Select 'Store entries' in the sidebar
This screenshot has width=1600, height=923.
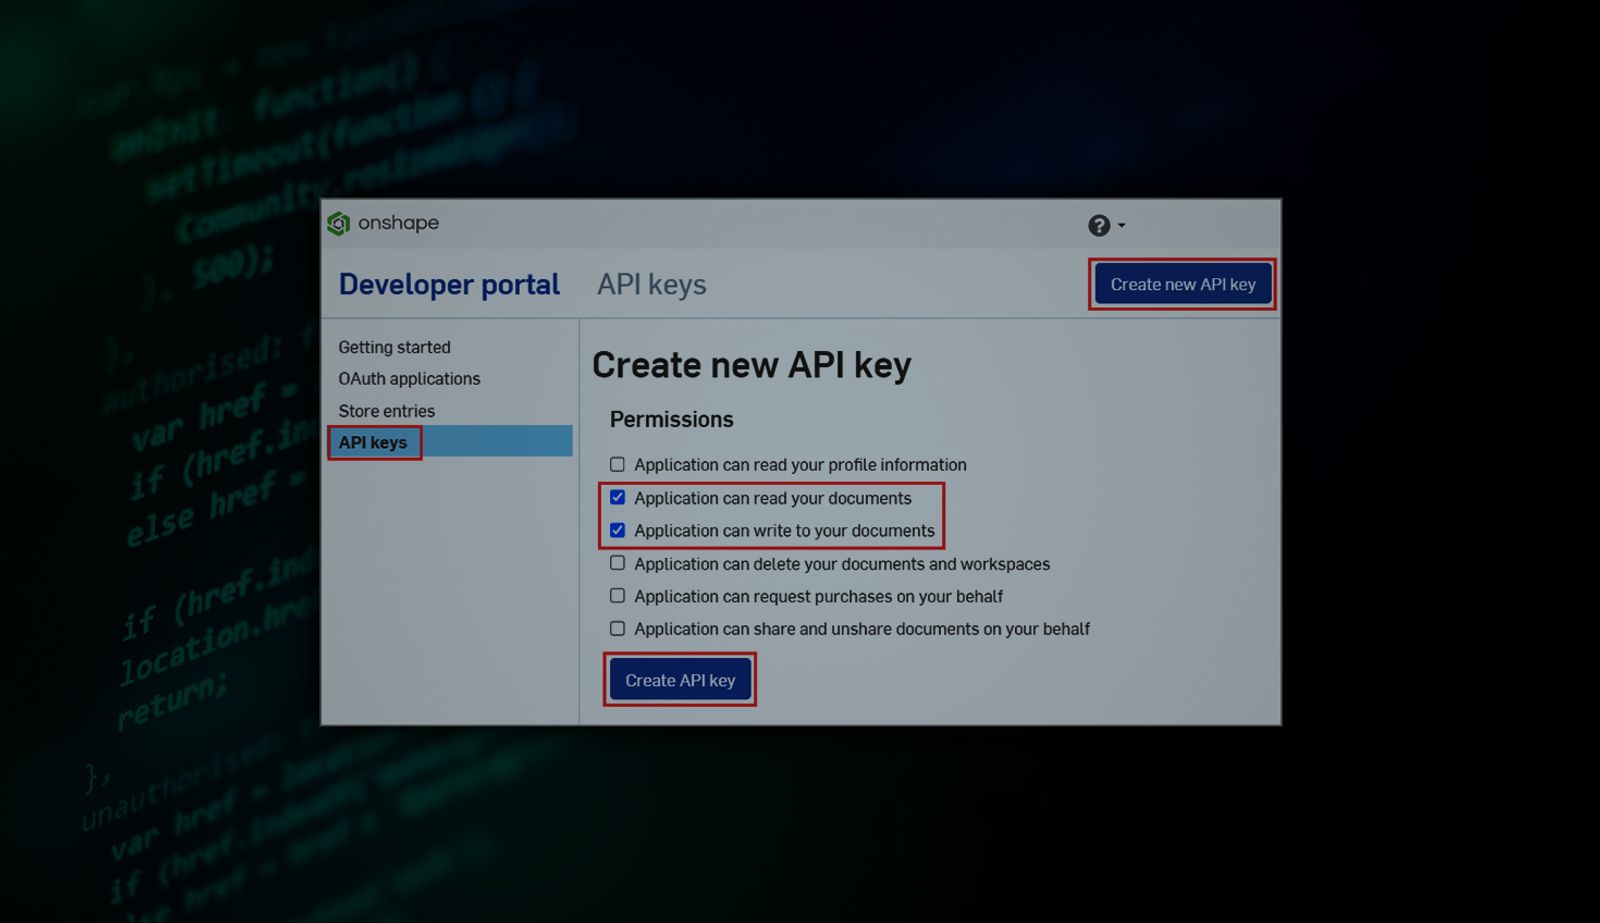pyautogui.click(x=387, y=411)
